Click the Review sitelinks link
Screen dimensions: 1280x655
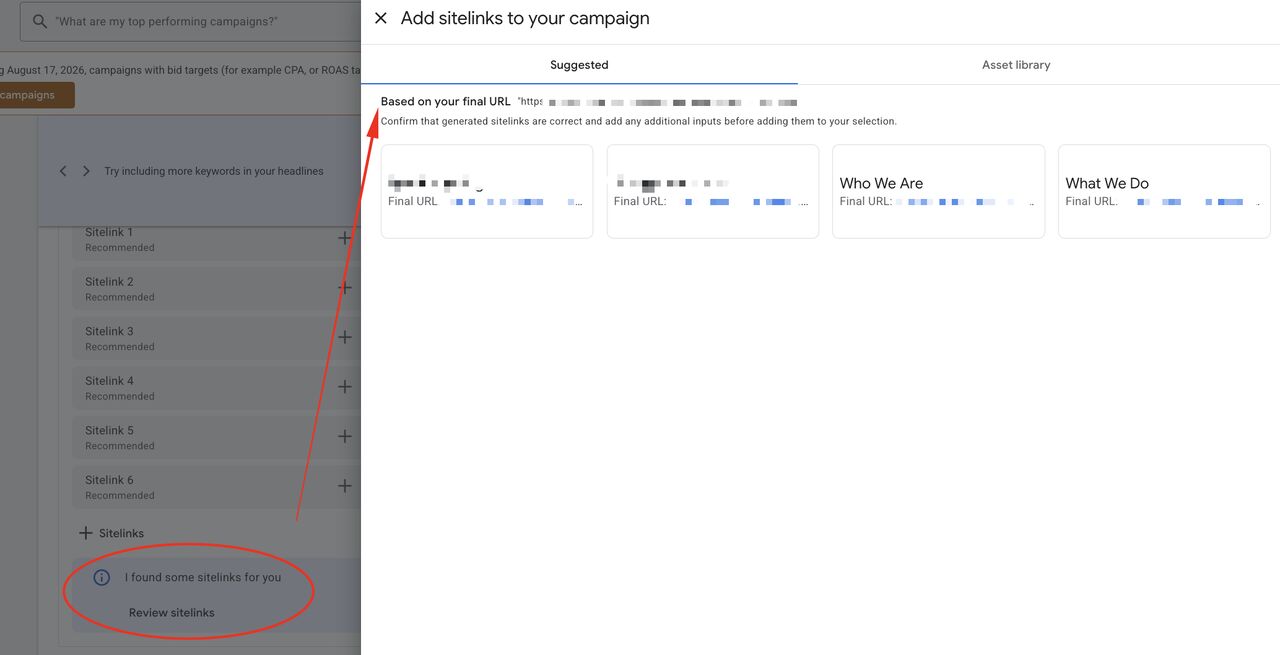coord(172,612)
